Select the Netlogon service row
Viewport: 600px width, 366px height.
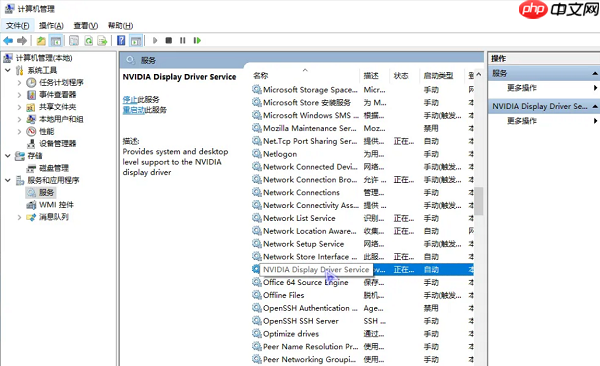coord(362,154)
